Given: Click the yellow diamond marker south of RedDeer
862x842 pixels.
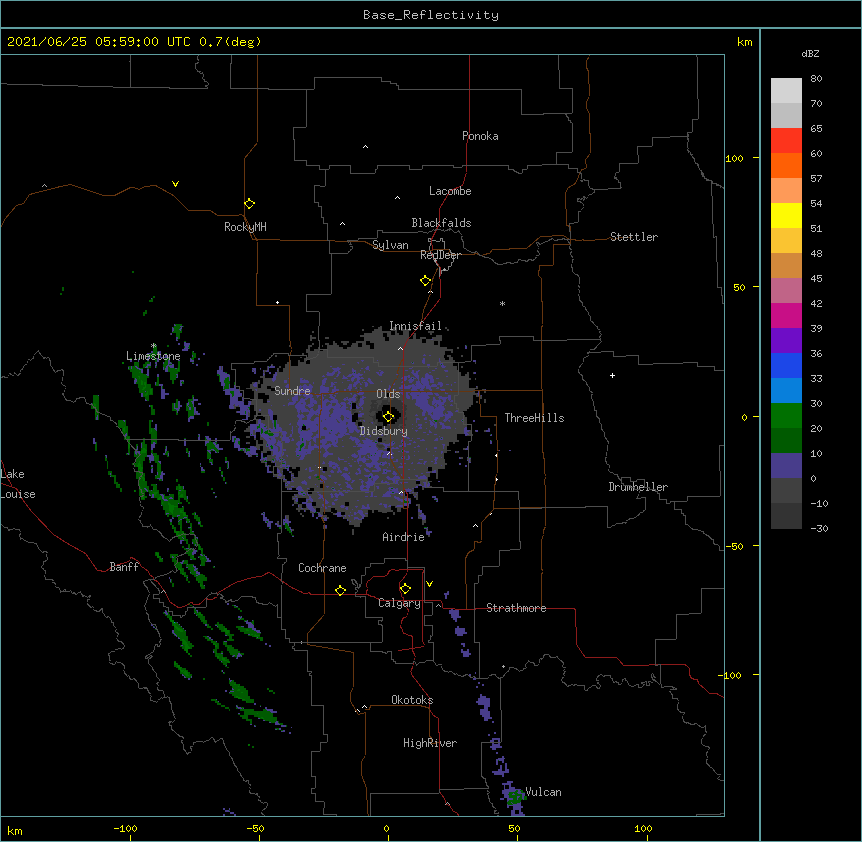Looking at the screenshot, I should 425,280.
